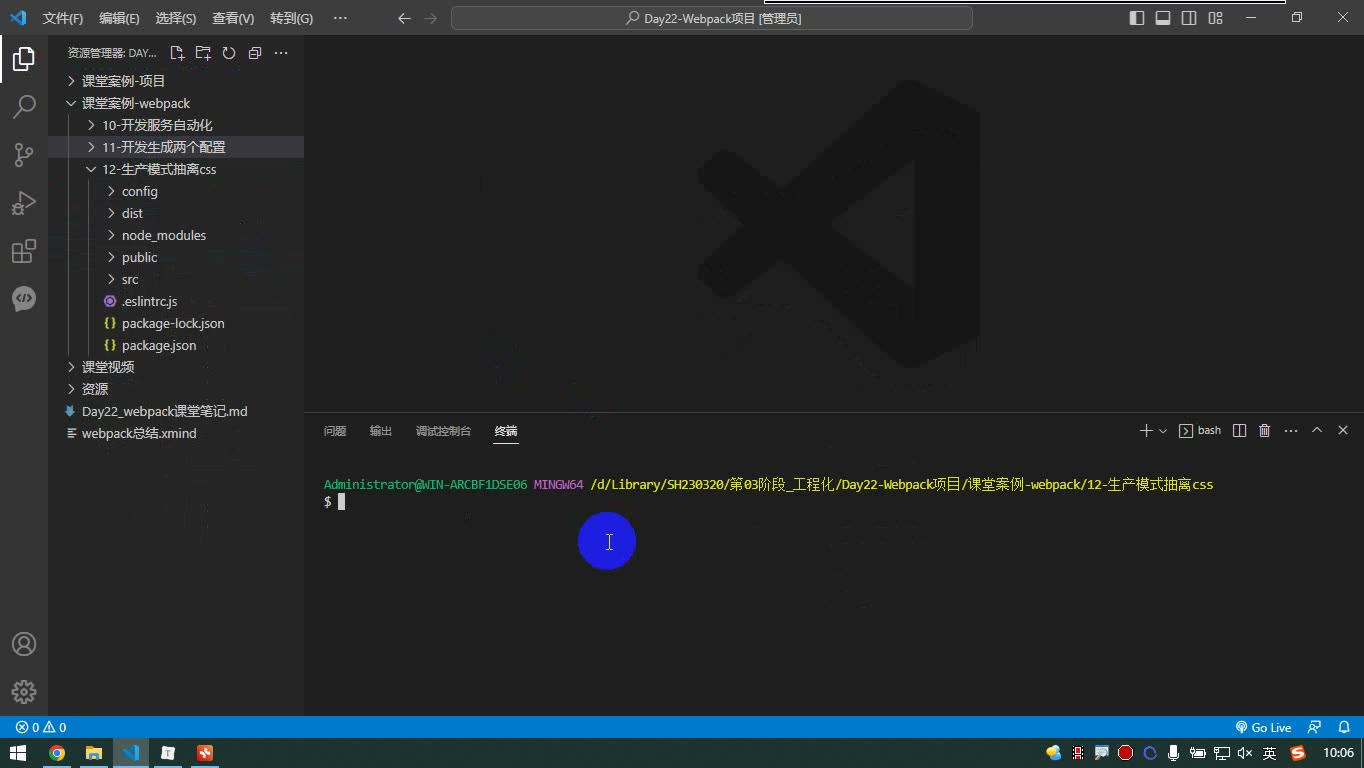Open File Explorer from the taskbar
1364x768 pixels.
click(94, 753)
